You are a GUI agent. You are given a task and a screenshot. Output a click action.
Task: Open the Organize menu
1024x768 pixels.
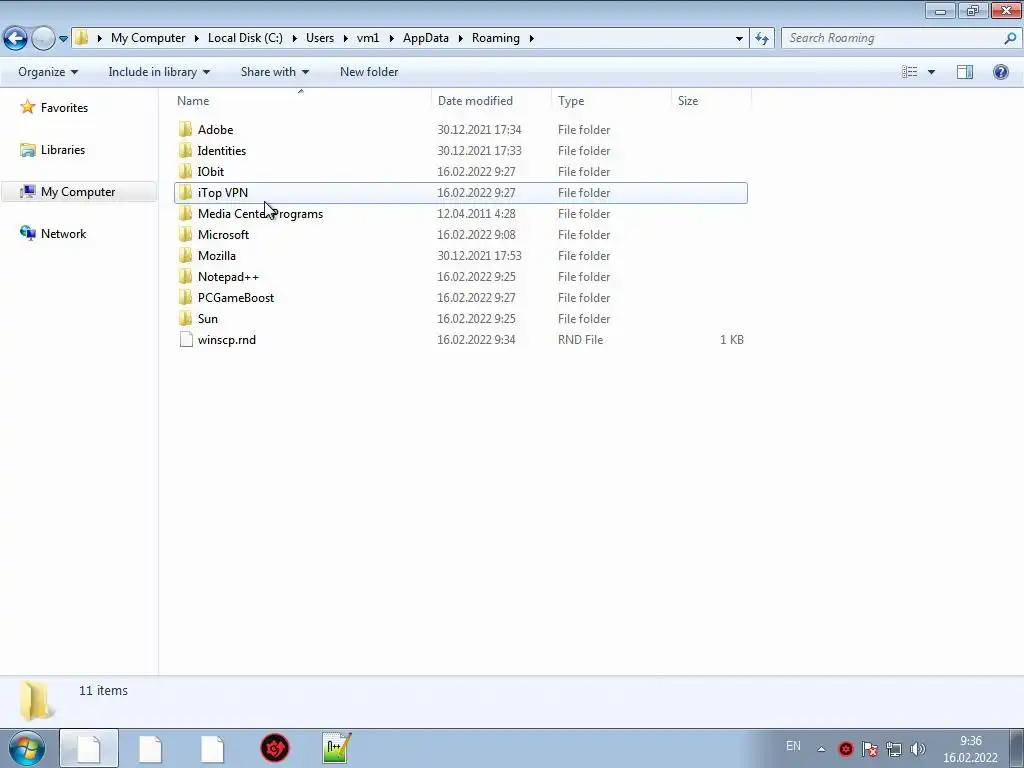[48, 72]
